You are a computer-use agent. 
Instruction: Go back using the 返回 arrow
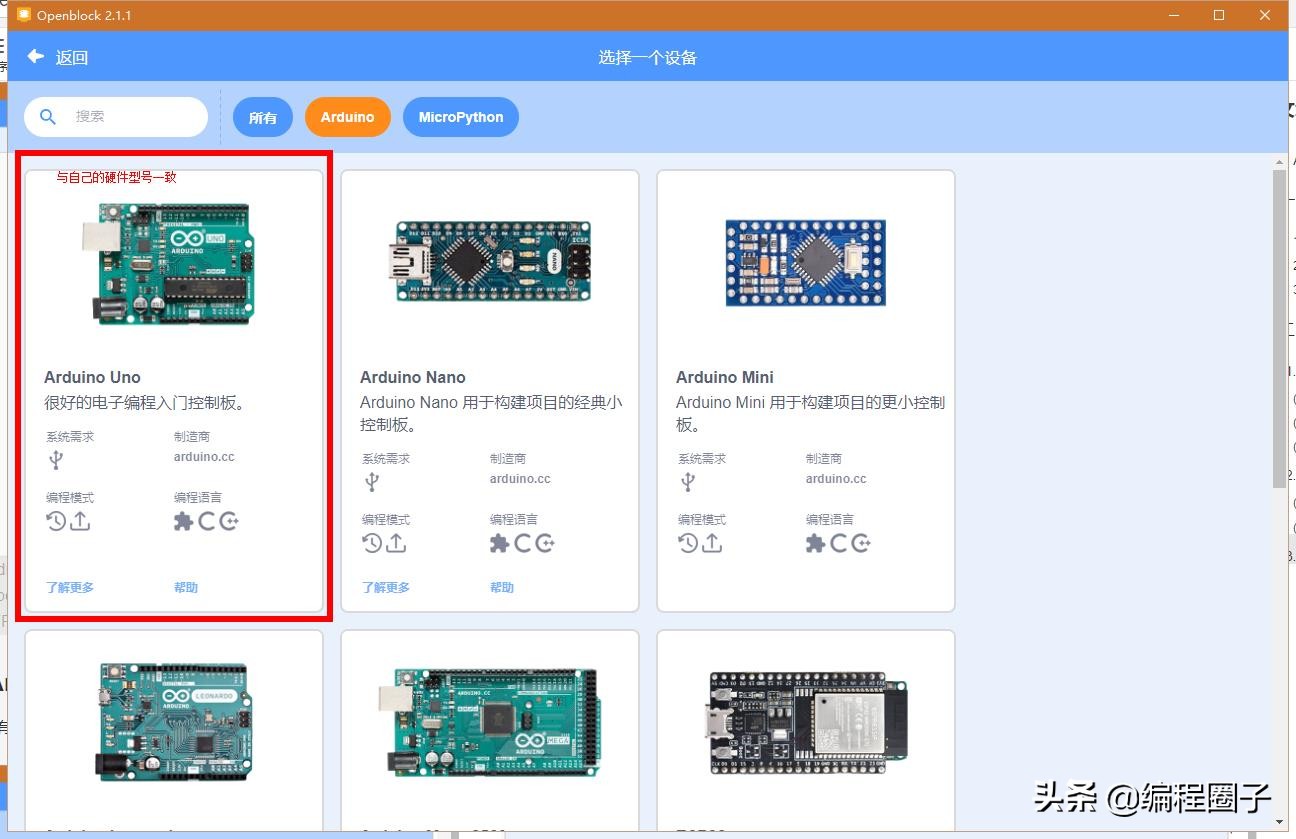(x=36, y=57)
